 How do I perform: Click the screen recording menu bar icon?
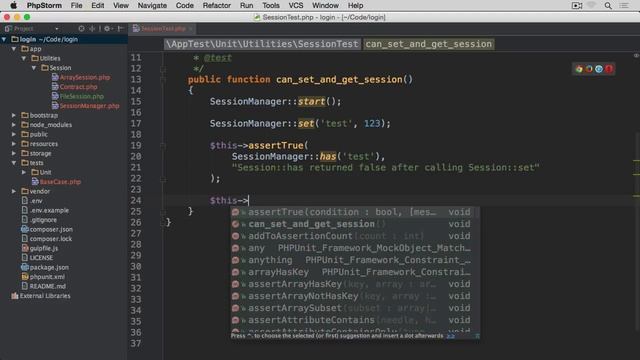(x=577, y=5)
